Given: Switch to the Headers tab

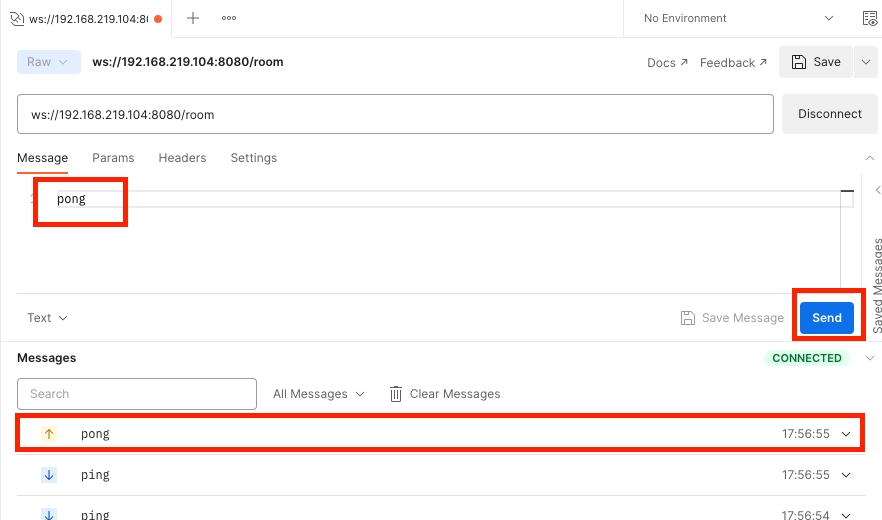Looking at the screenshot, I should coord(182,158).
